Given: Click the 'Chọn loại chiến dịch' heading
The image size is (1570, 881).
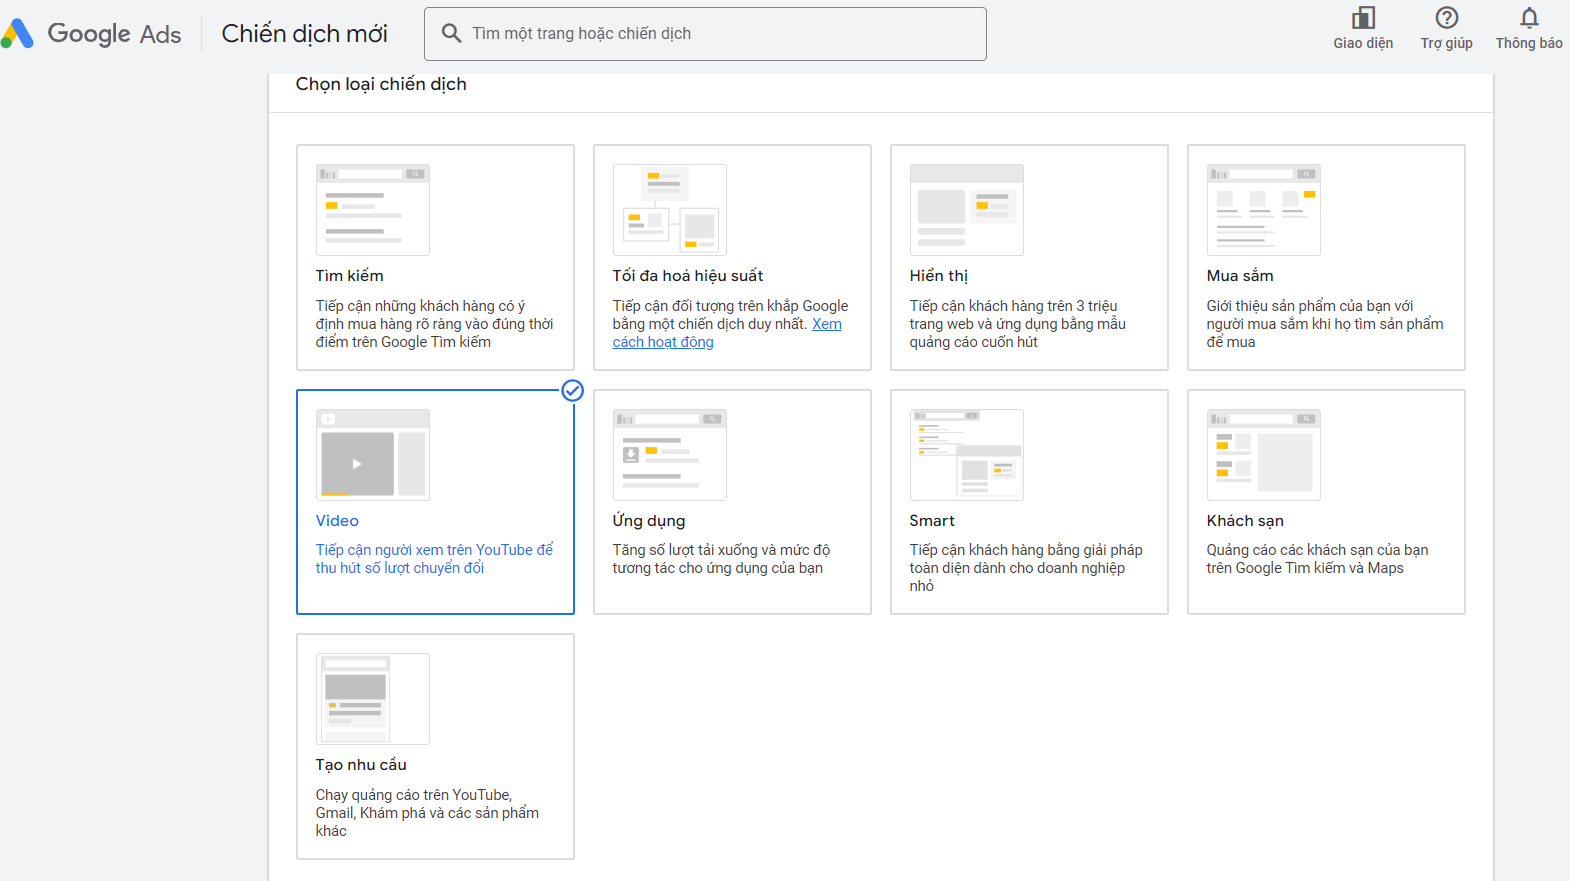Looking at the screenshot, I should point(381,84).
